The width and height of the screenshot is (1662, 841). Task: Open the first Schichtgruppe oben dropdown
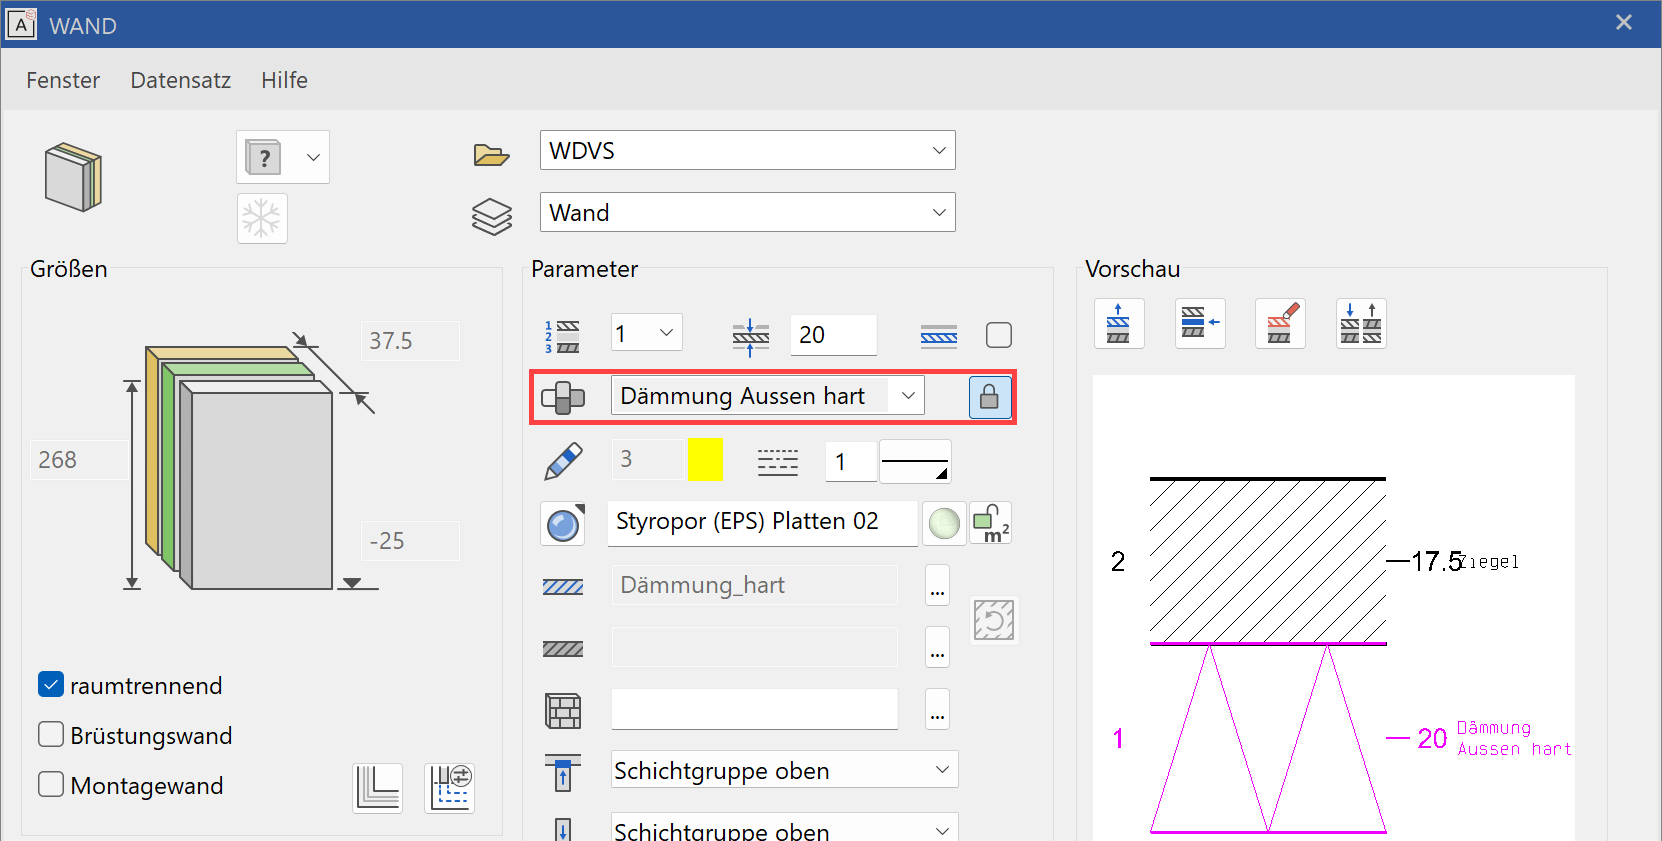[941, 770]
